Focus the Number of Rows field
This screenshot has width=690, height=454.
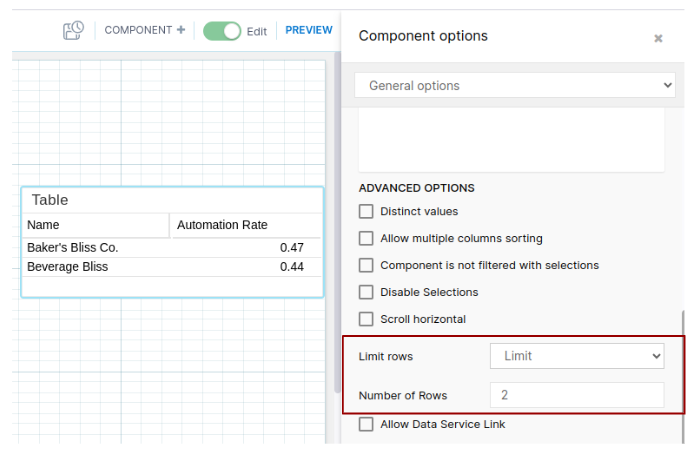click(x=577, y=395)
